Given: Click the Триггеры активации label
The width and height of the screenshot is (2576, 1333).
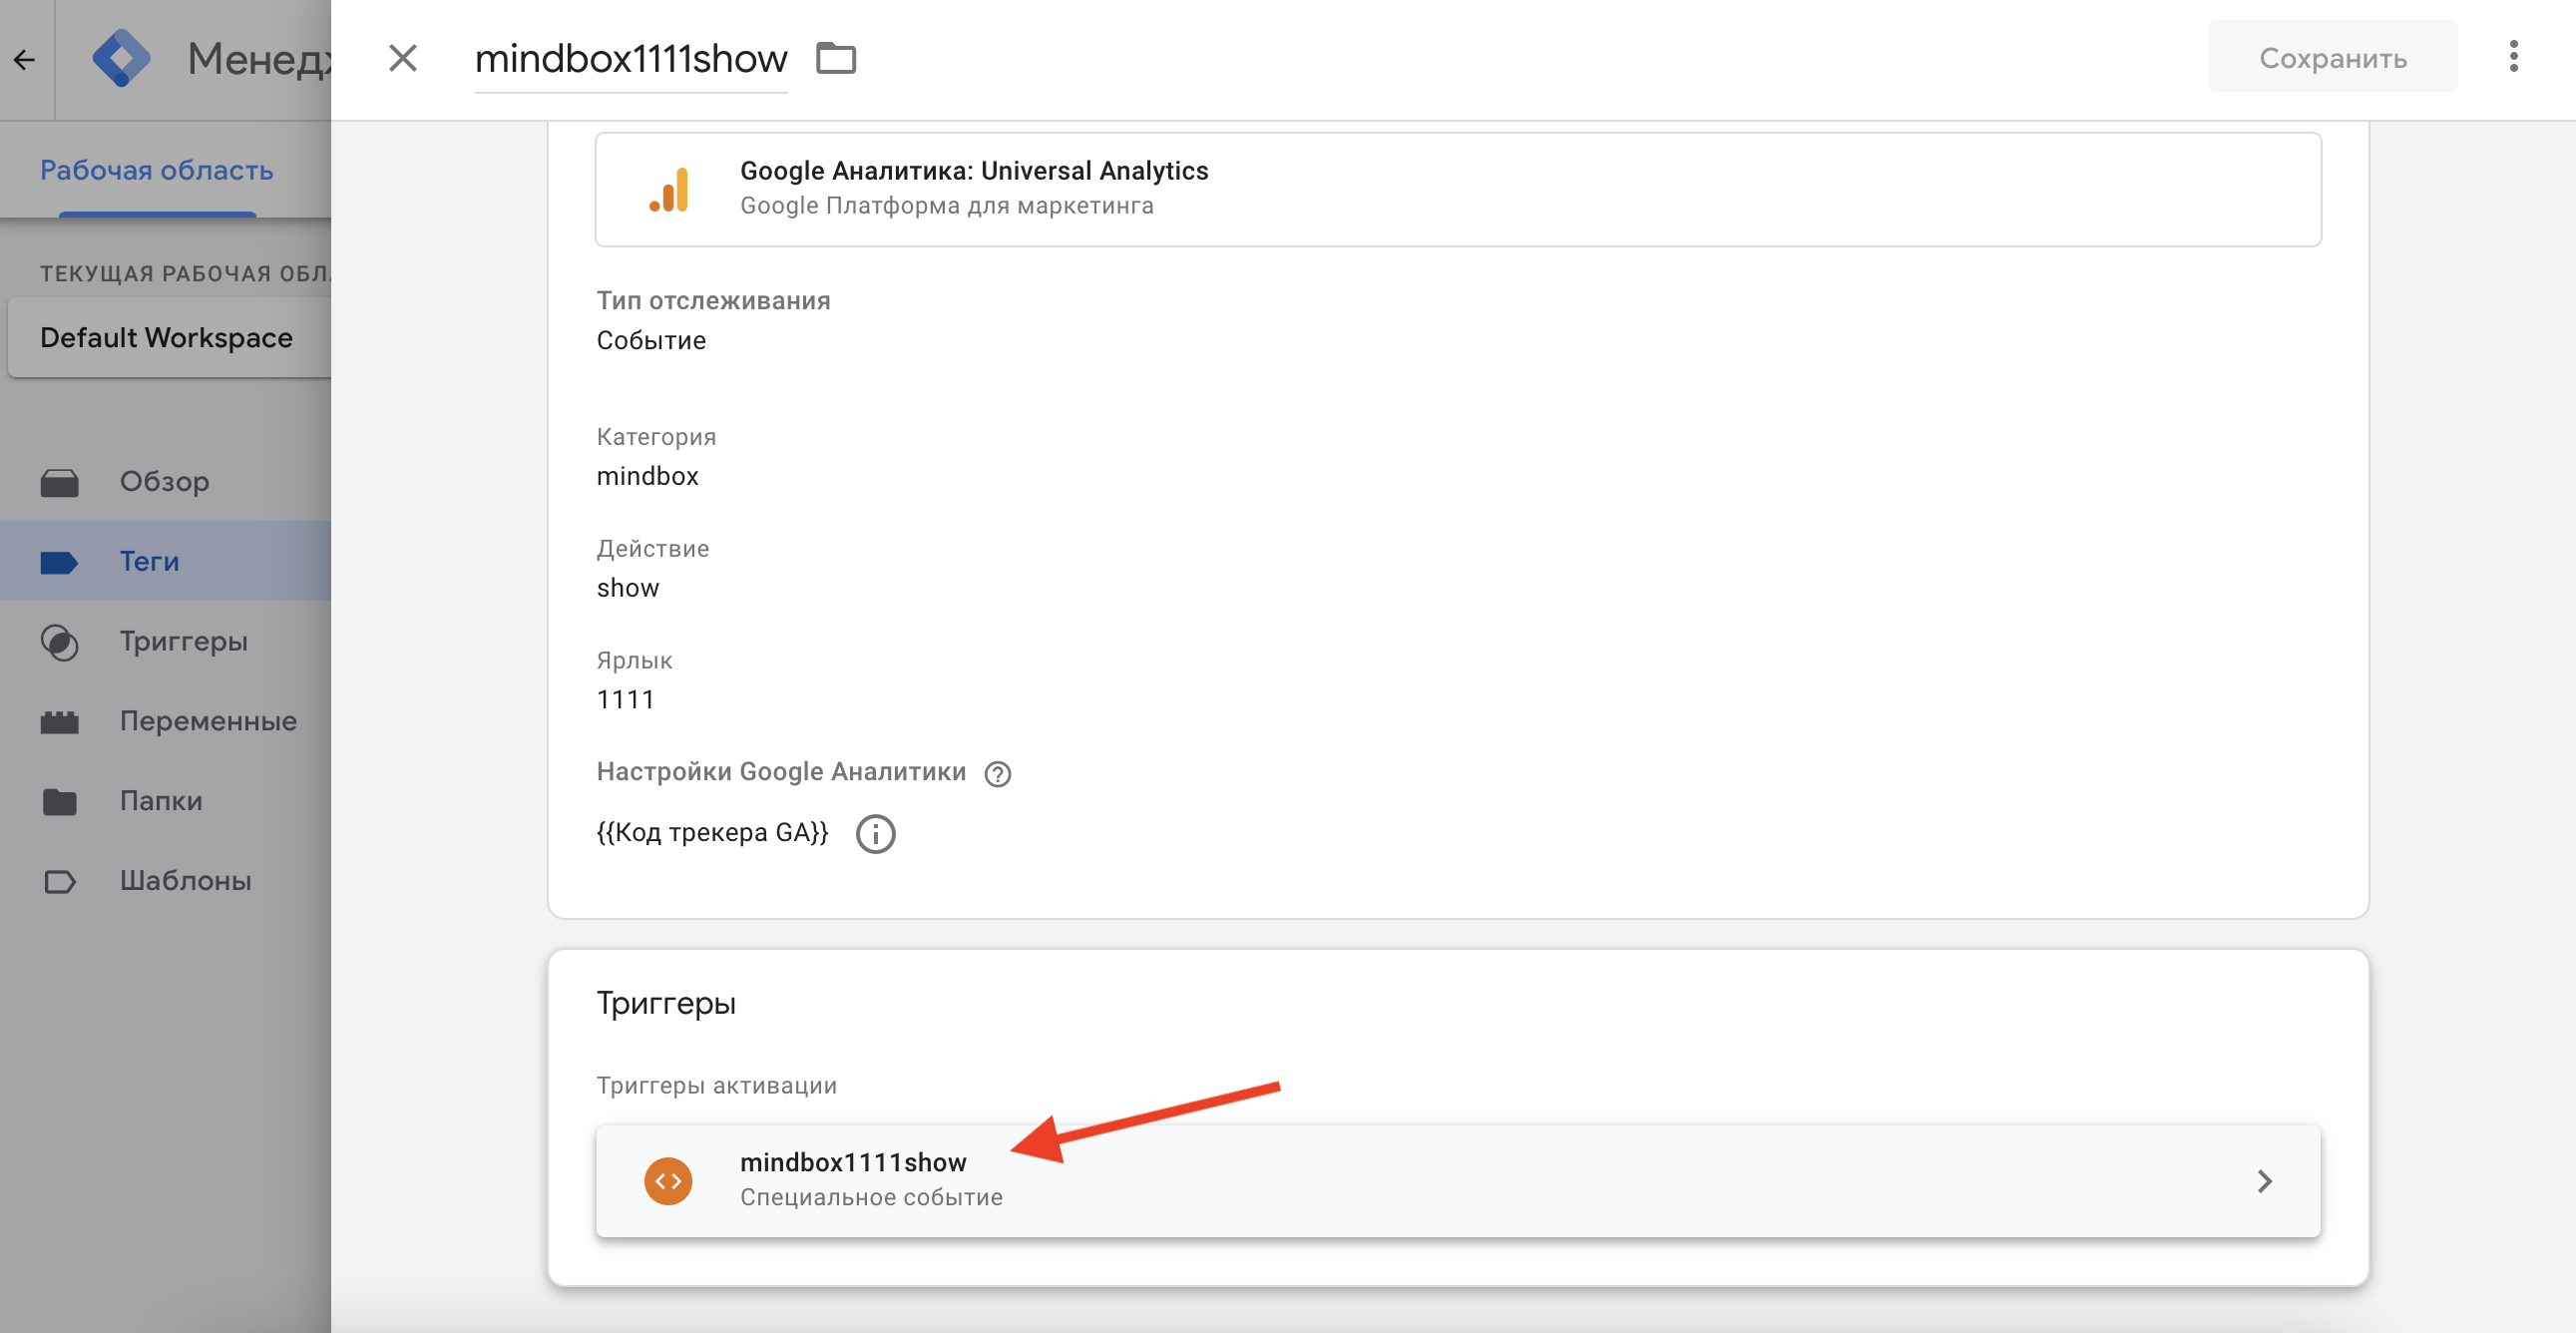Looking at the screenshot, I should [716, 1086].
